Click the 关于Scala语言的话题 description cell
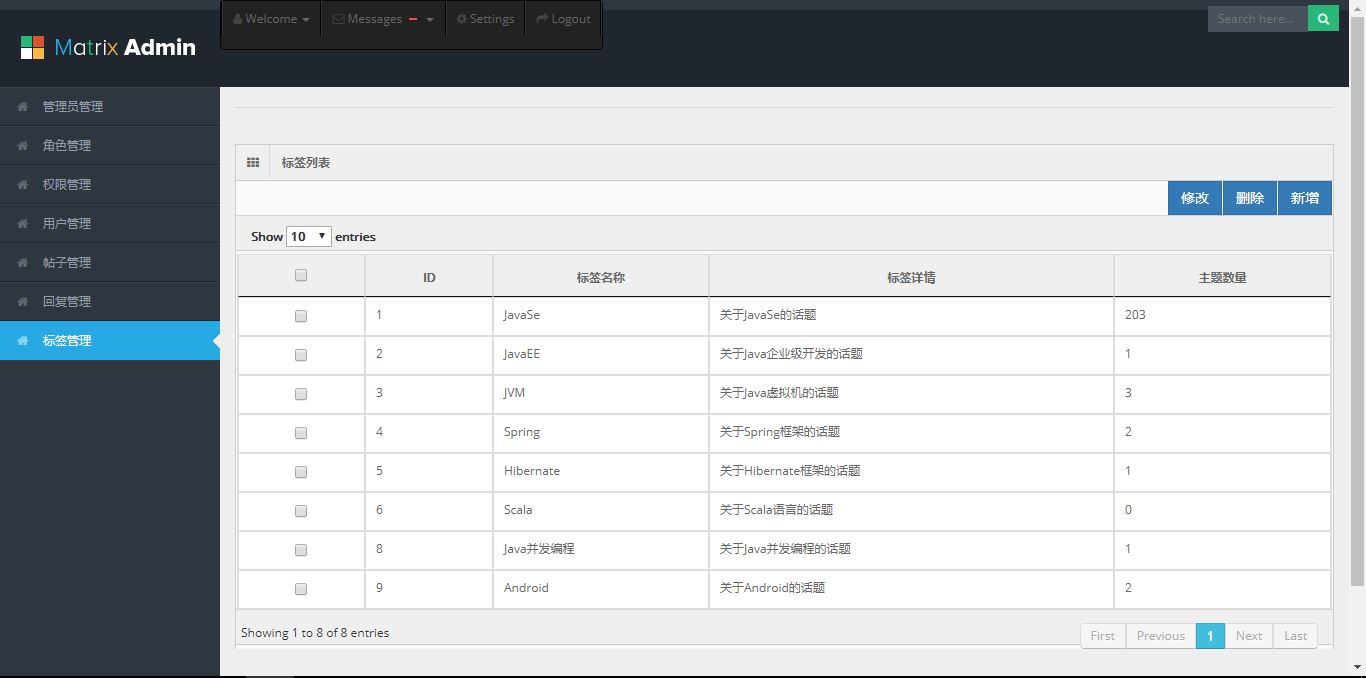The width and height of the screenshot is (1366, 678). click(911, 510)
